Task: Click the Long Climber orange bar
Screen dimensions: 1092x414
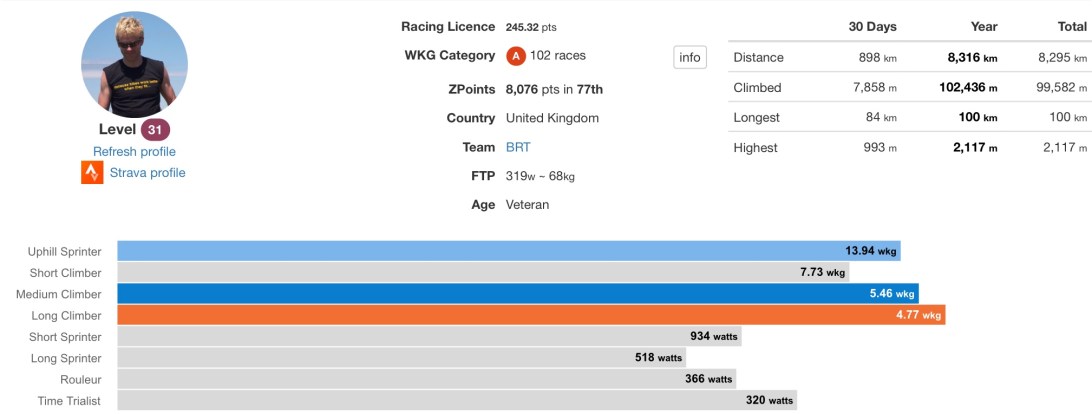Action: coord(530,315)
